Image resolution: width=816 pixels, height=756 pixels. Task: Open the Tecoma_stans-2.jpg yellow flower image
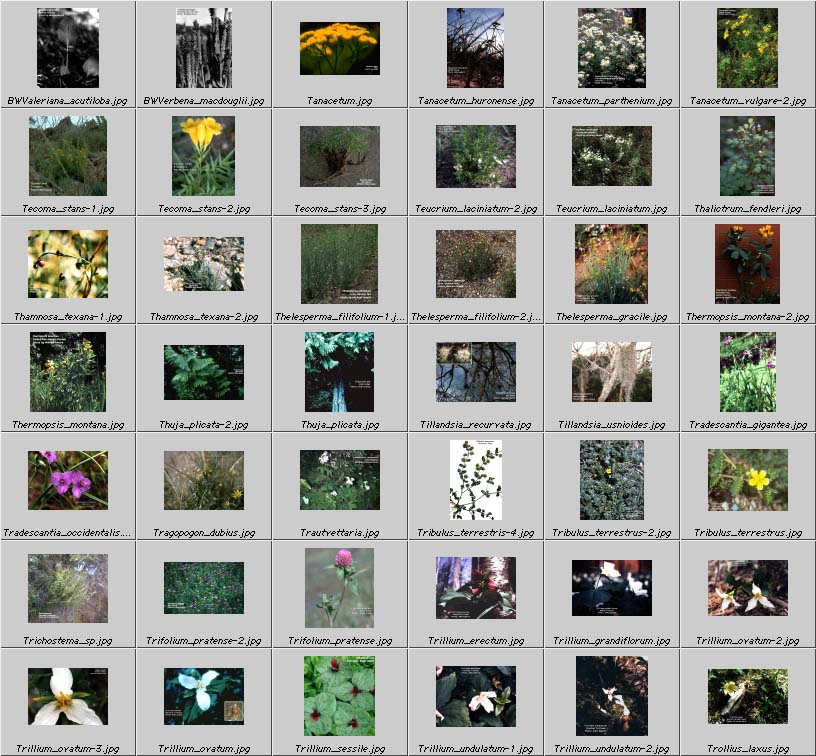pyautogui.click(x=203, y=156)
